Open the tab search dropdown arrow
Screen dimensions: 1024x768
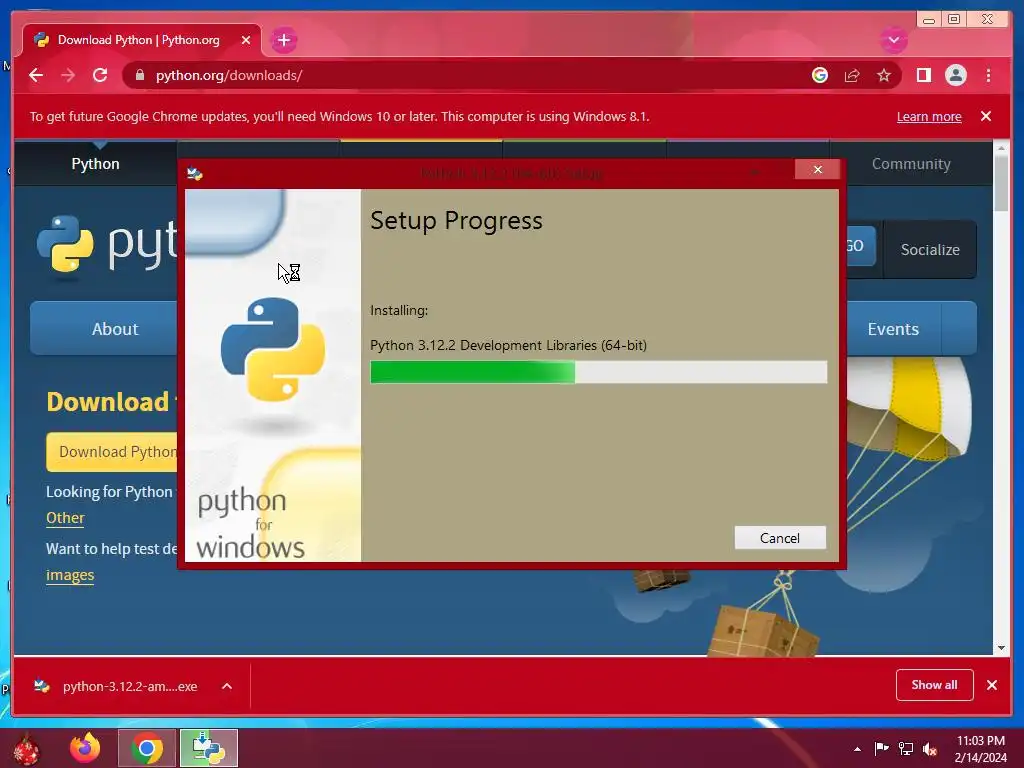pos(893,40)
